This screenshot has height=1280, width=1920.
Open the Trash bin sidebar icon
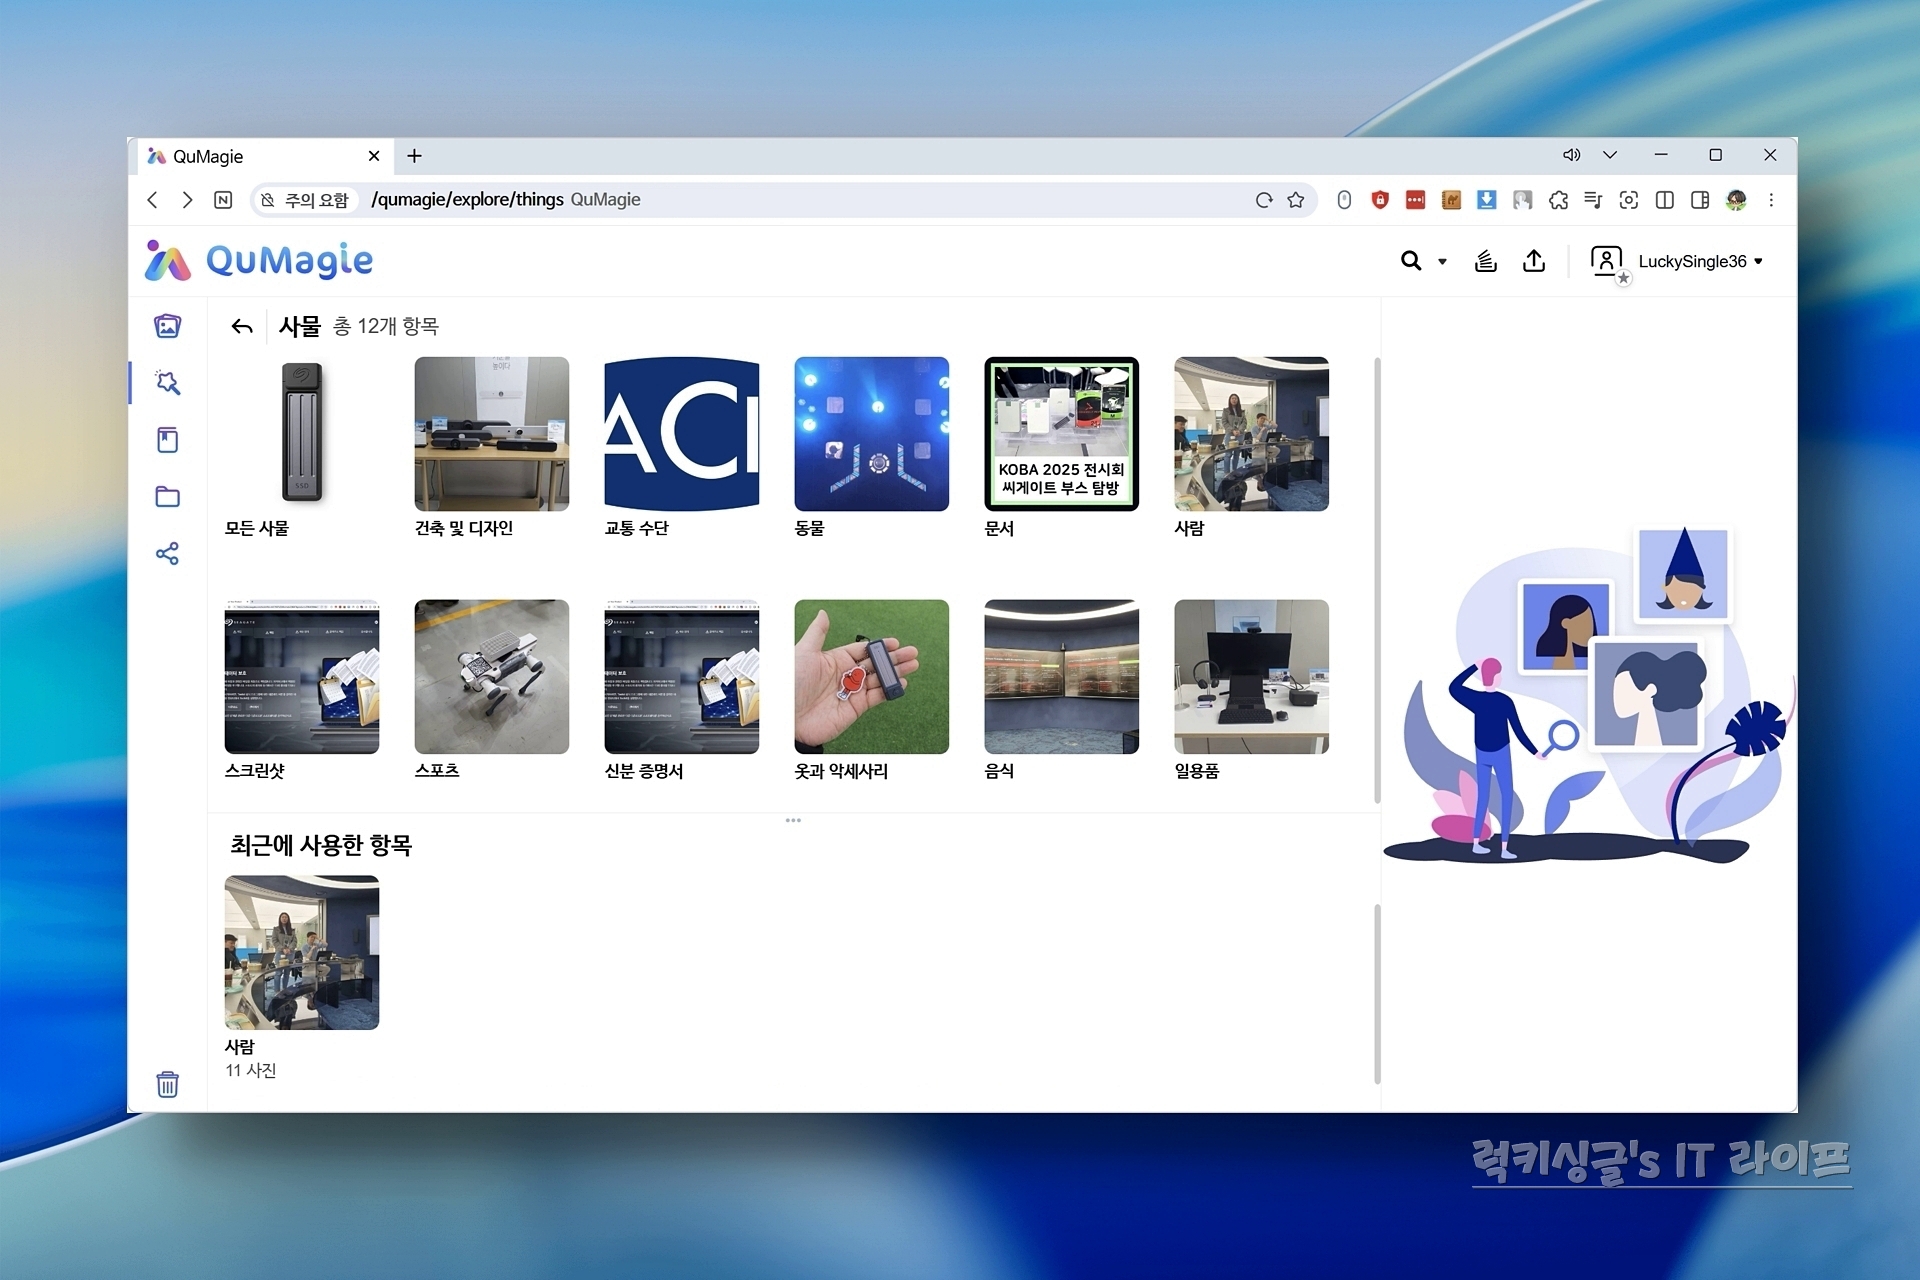(x=167, y=1084)
